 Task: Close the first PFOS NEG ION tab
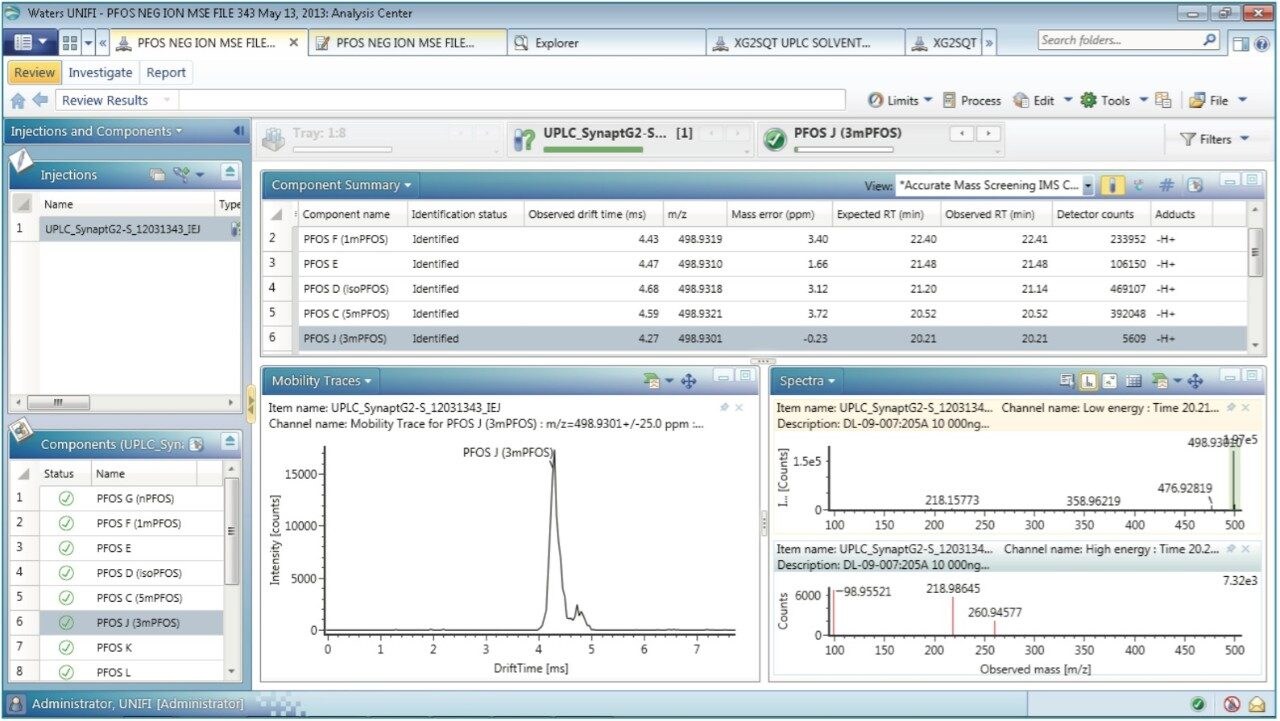point(293,43)
